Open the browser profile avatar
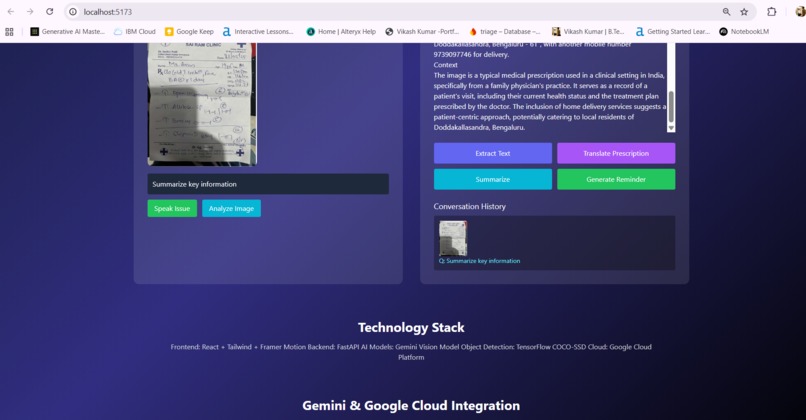This screenshot has height=420, width=806. [x=800, y=11]
